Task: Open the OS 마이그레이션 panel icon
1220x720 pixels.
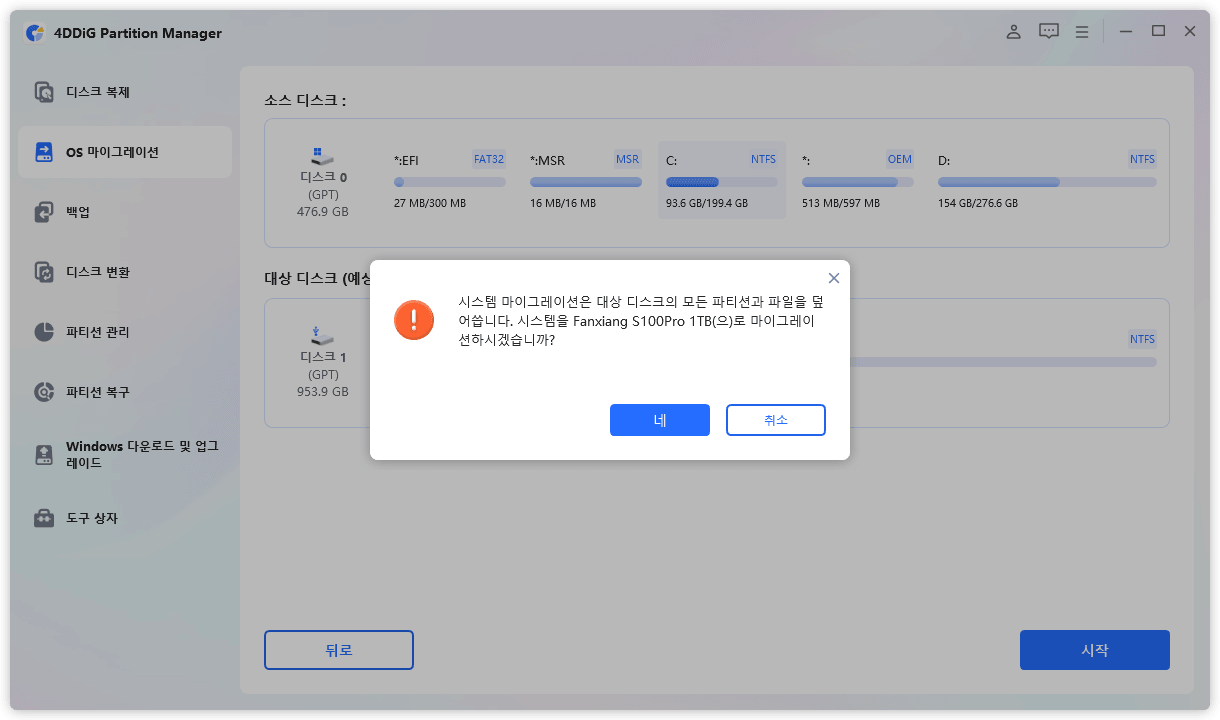Action: (44, 152)
